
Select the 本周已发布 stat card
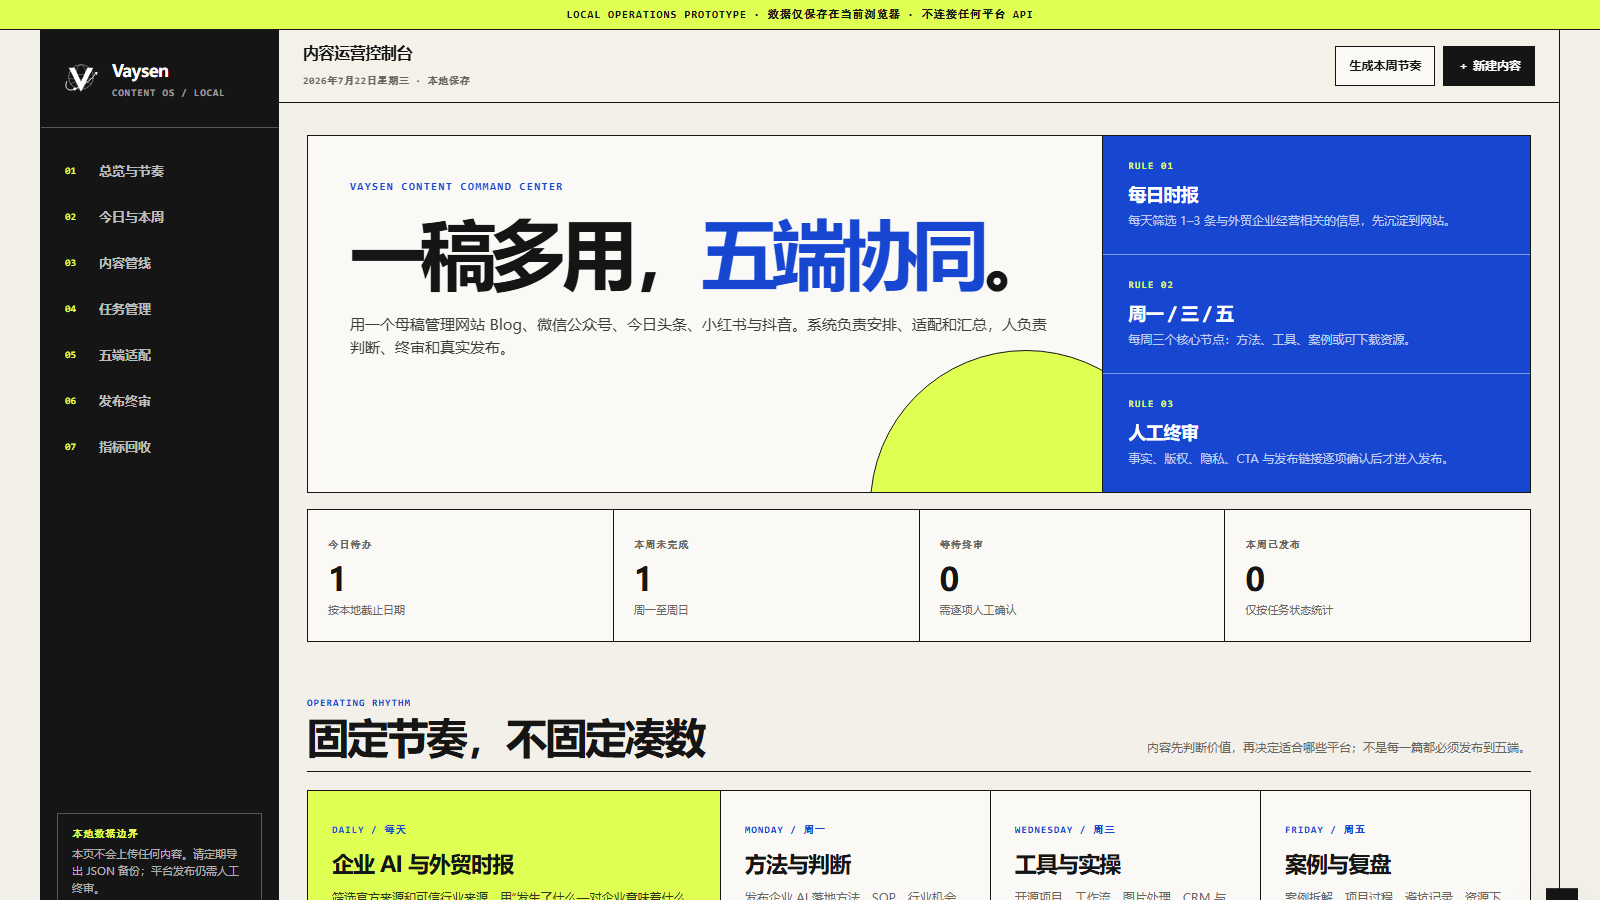point(1378,576)
